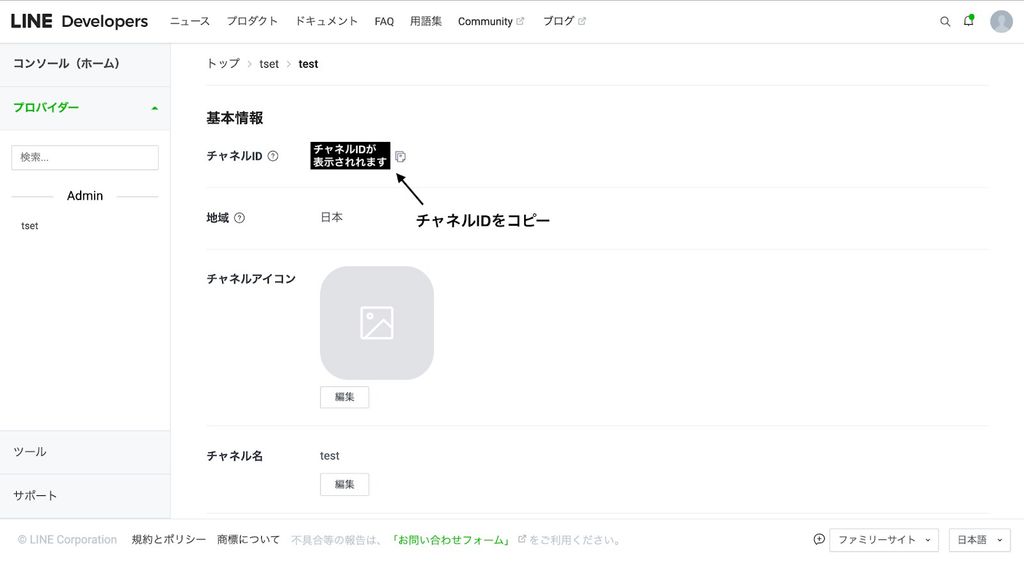
Task: Open the ブログ external link
Action: coord(564,21)
